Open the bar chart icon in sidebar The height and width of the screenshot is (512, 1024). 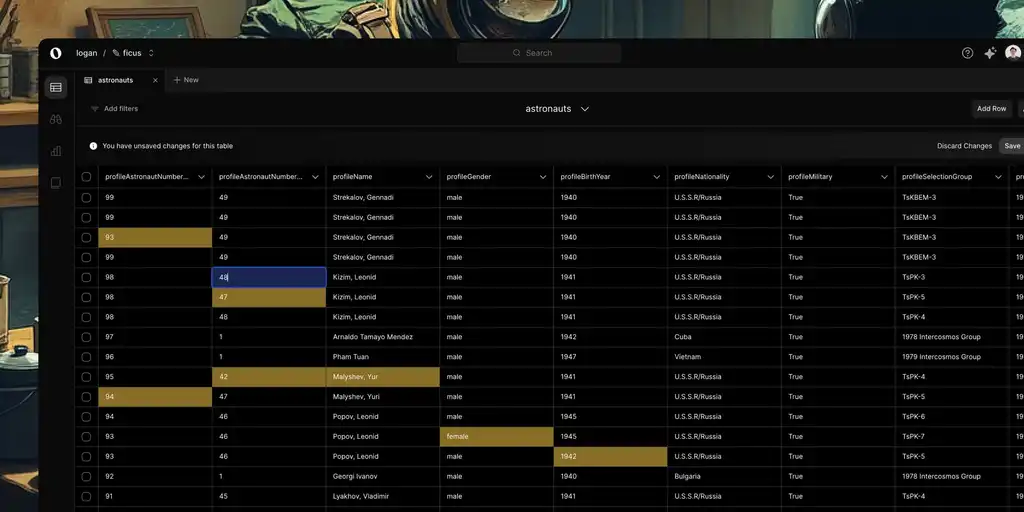[56, 151]
